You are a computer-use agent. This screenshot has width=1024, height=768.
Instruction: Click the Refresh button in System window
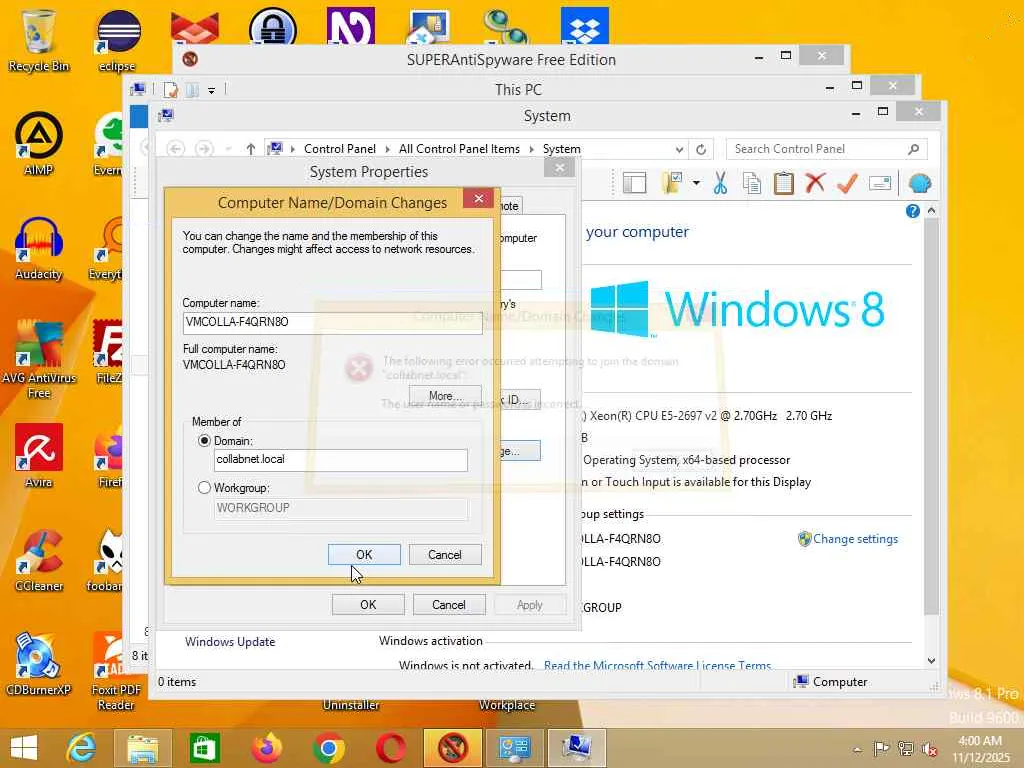click(701, 150)
